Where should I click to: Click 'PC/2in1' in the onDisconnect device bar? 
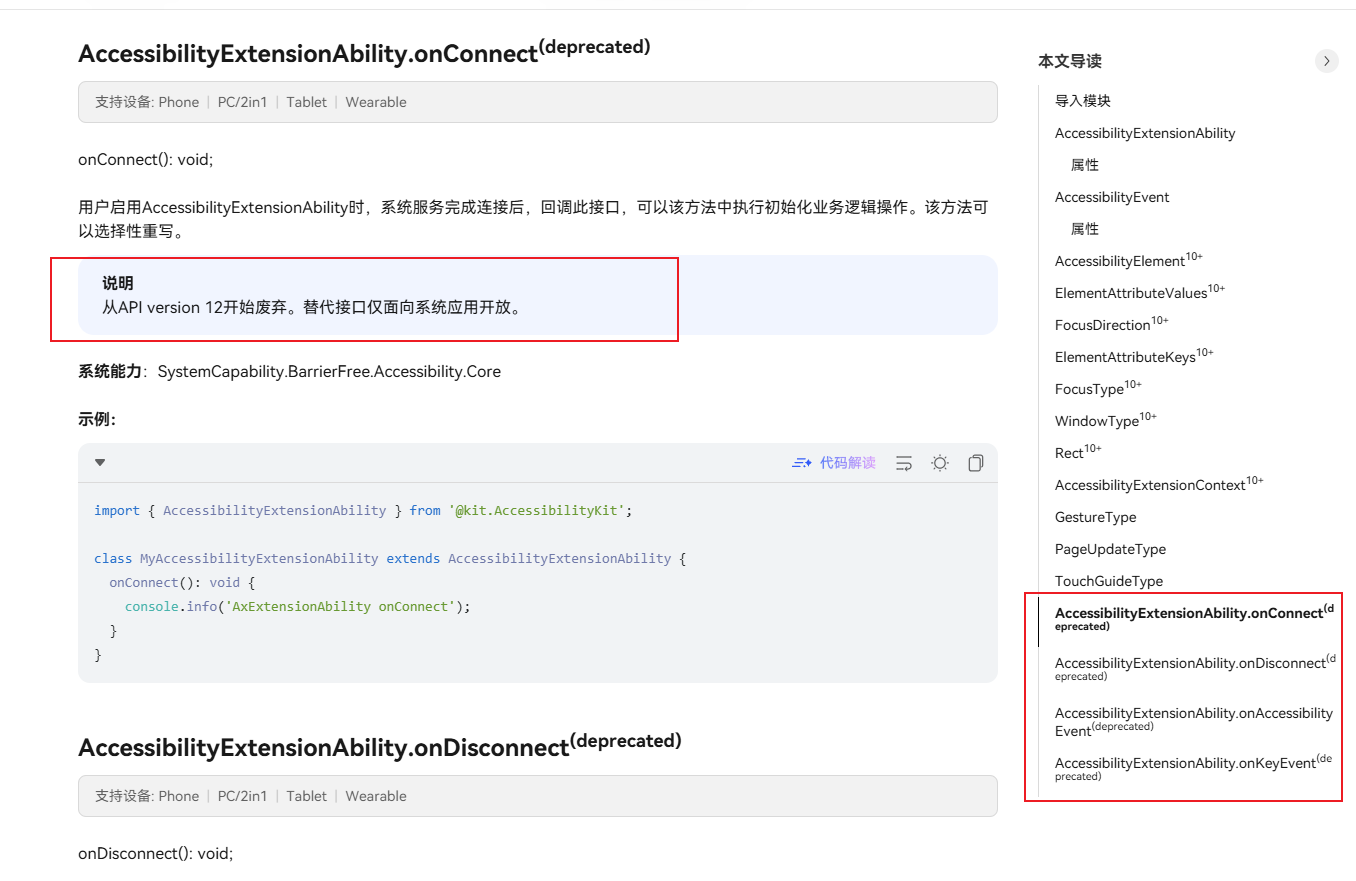243,796
